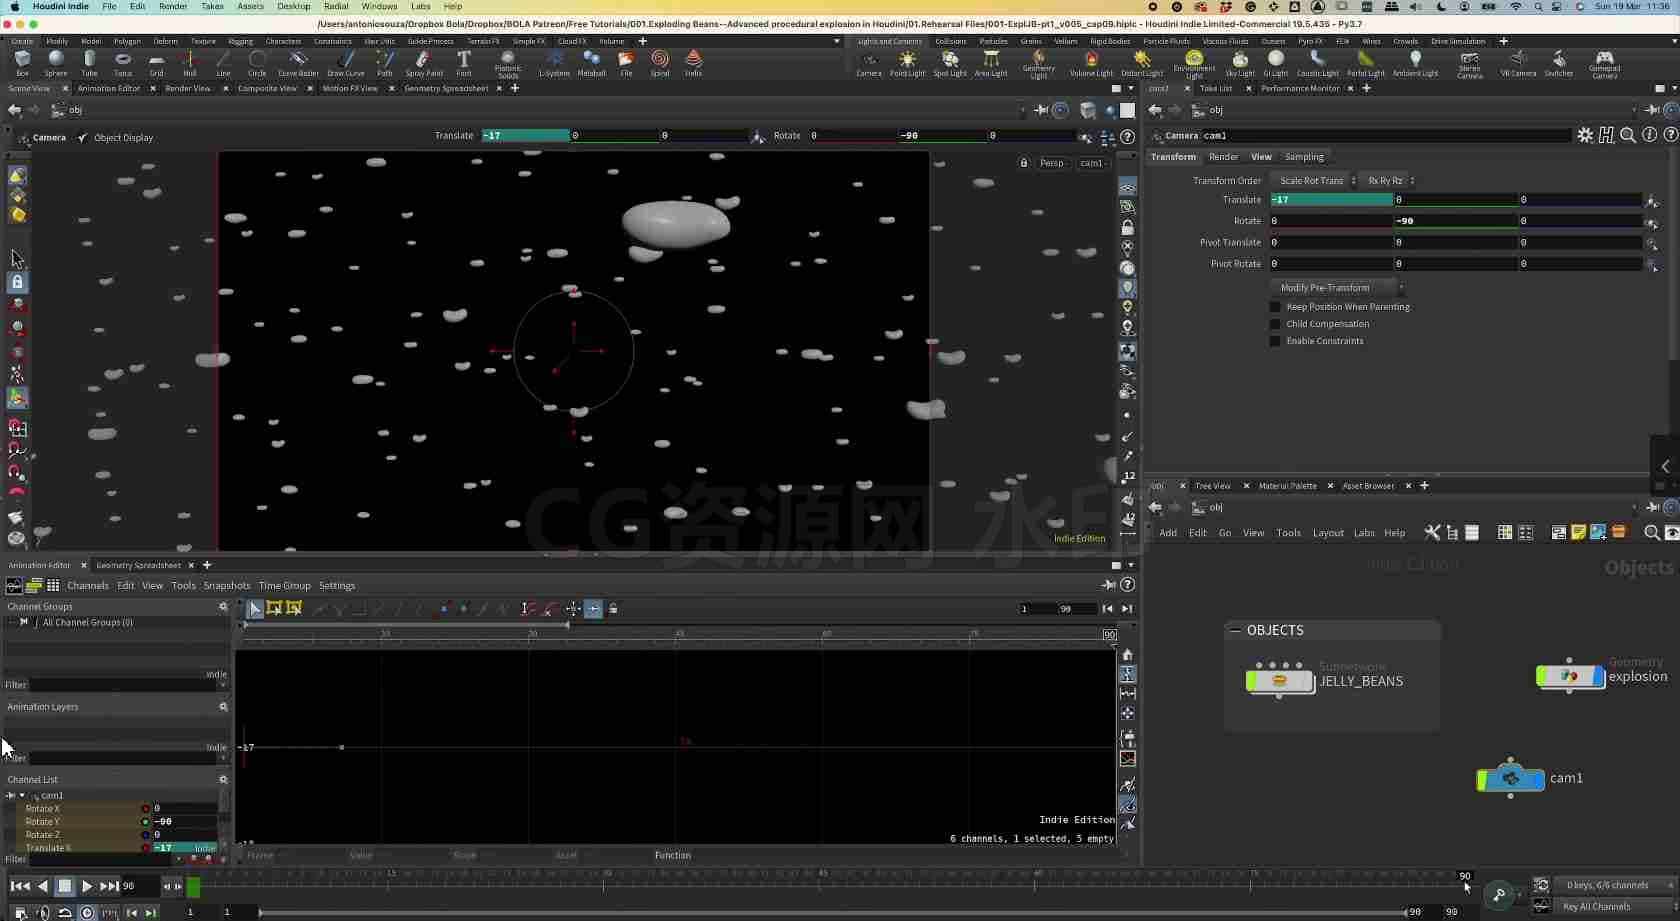
Task: Open the Render menu in menu bar
Action: tap(173, 6)
